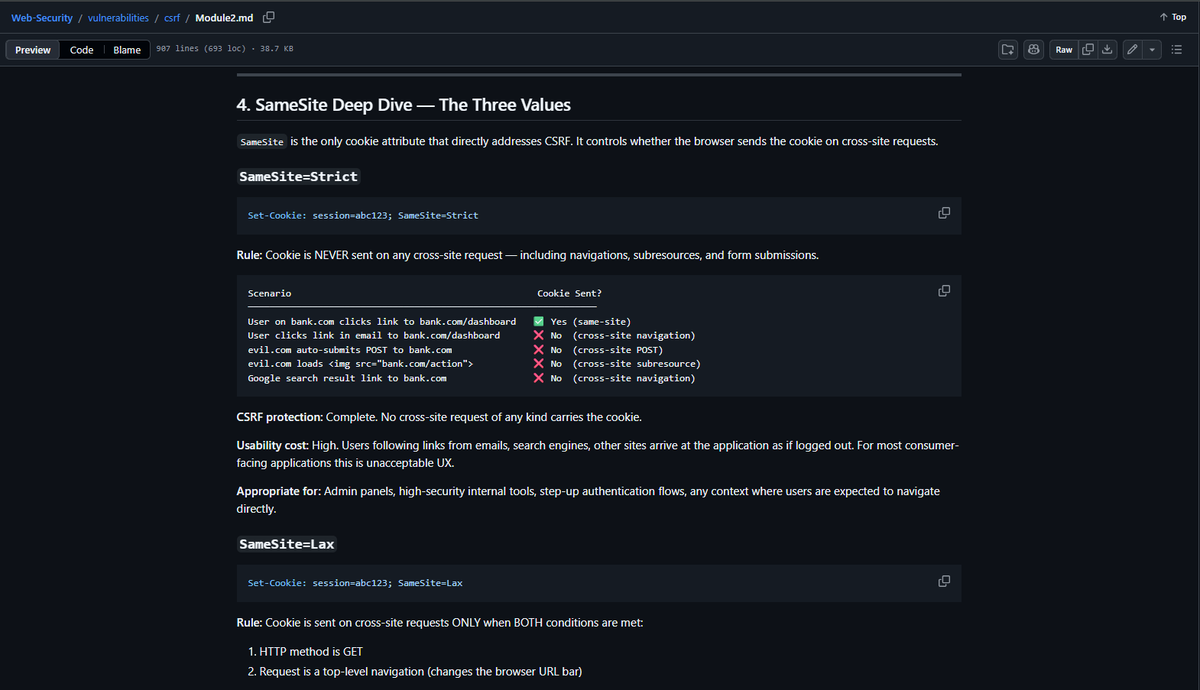Image resolution: width=1200 pixels, height=690 pixels.
Task: Click the inline SameSite code tag
Action: click(x=262, y=142)
